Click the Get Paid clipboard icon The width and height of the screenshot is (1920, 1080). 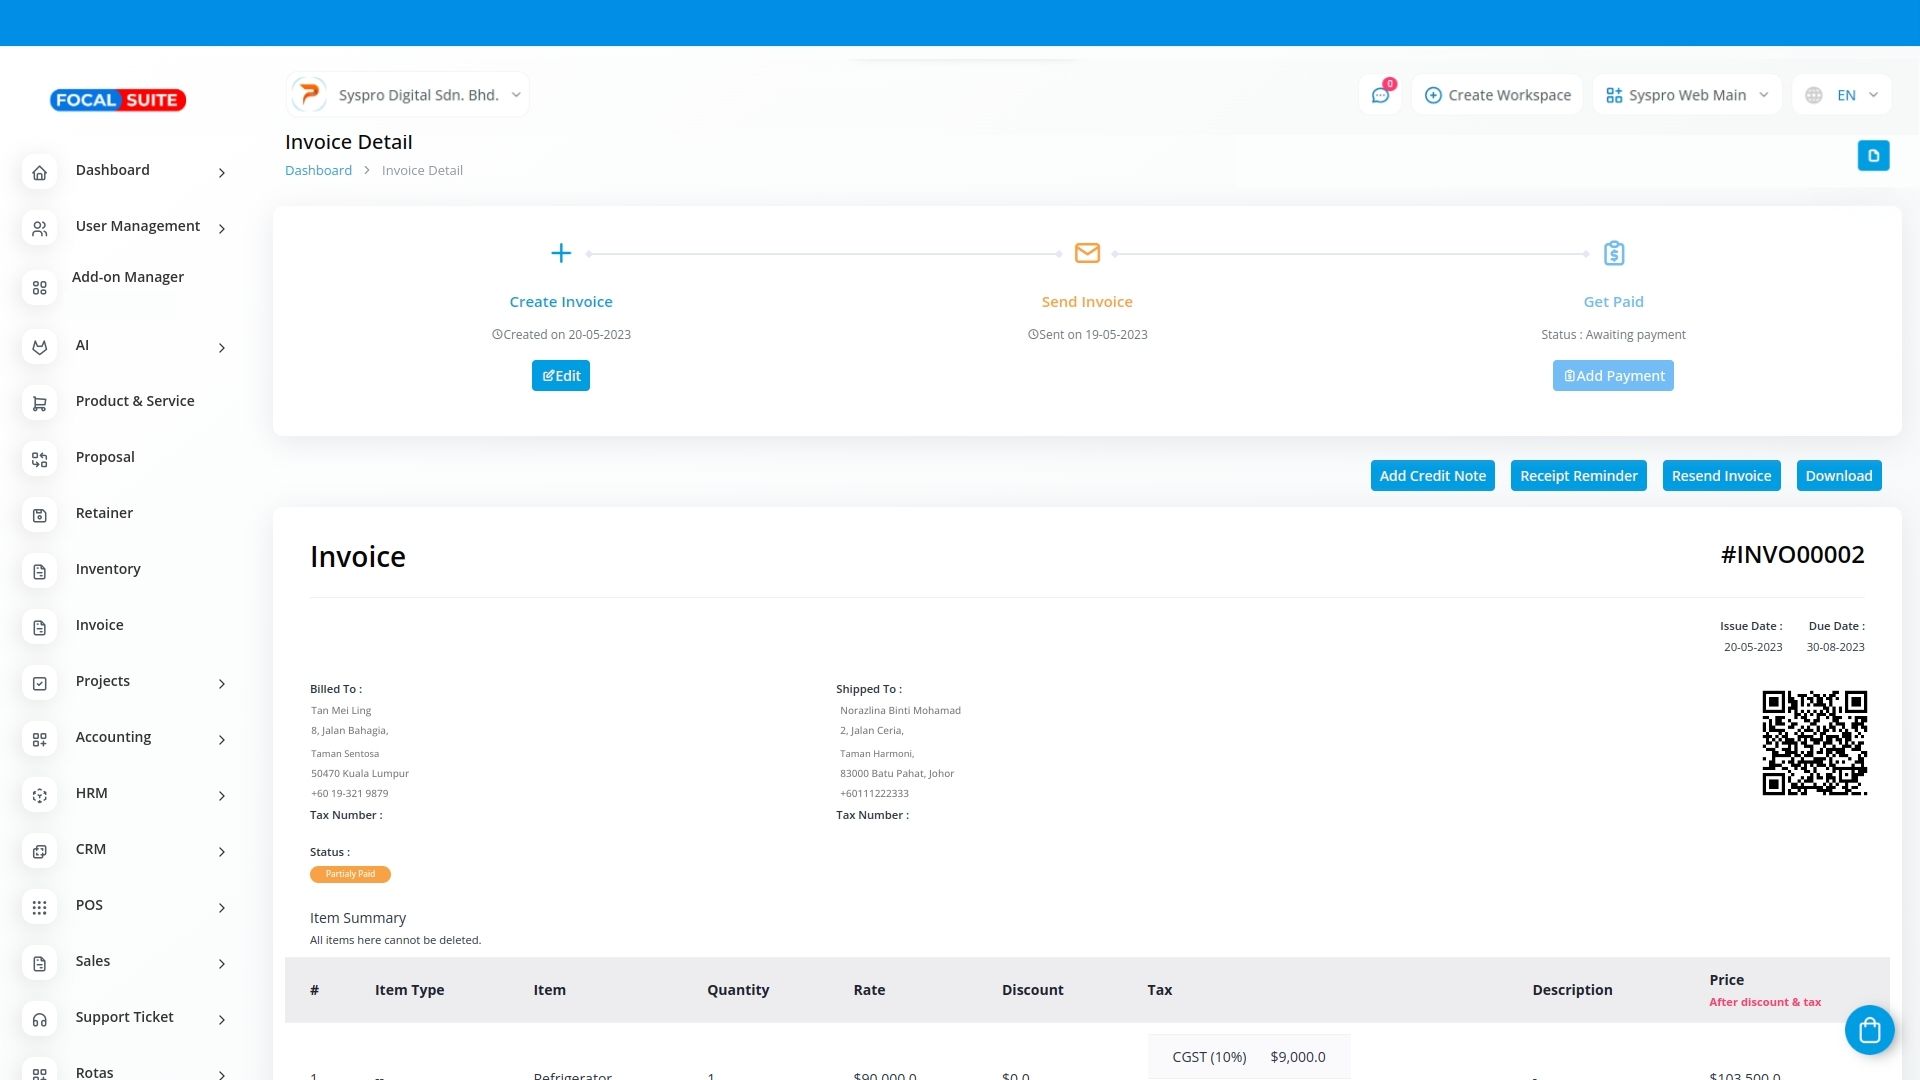[x=1613, y=253]
